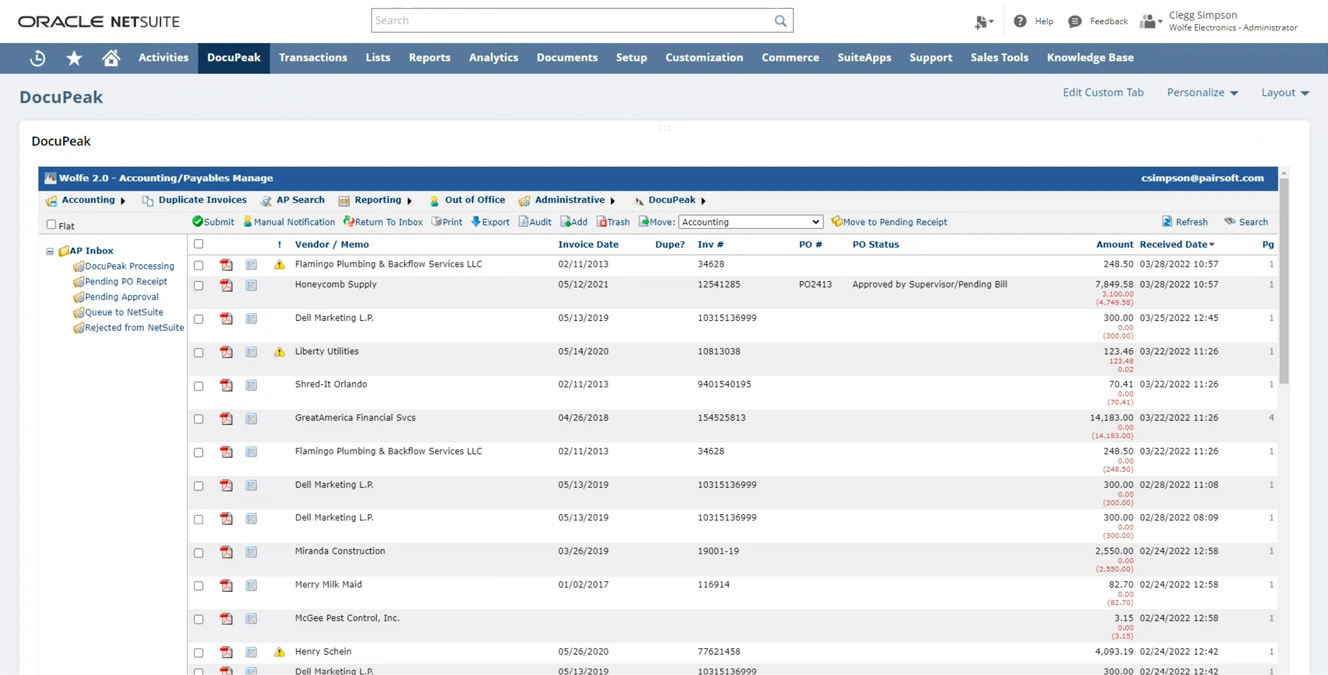Enable the Flat checkbox
This screenshot has height=675, width=1328.
tap(52, 225)
